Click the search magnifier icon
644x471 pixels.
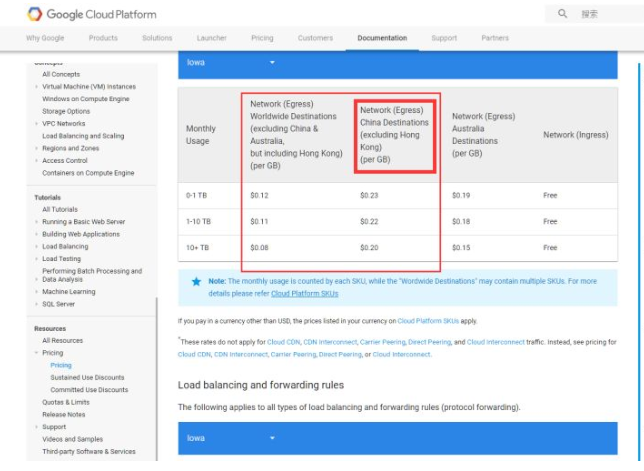pyautogui.click(x=562, y=14)
